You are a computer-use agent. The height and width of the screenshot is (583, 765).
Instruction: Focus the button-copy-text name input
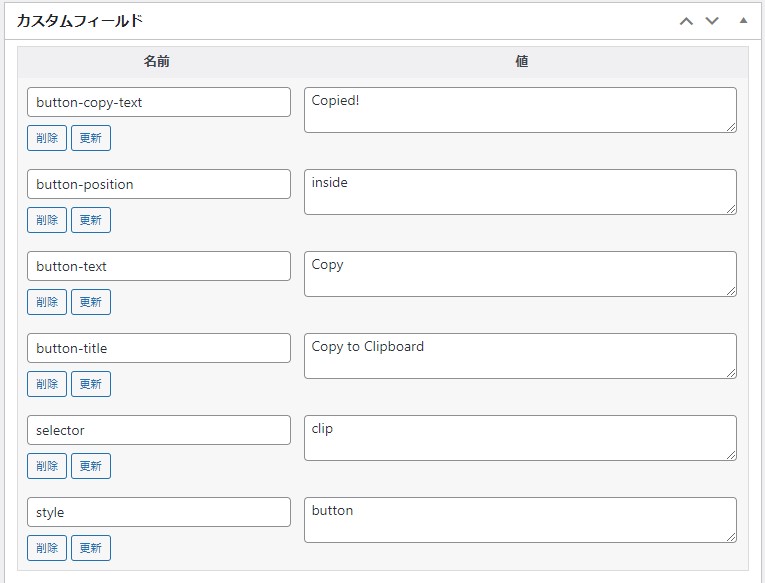[159, 102]
